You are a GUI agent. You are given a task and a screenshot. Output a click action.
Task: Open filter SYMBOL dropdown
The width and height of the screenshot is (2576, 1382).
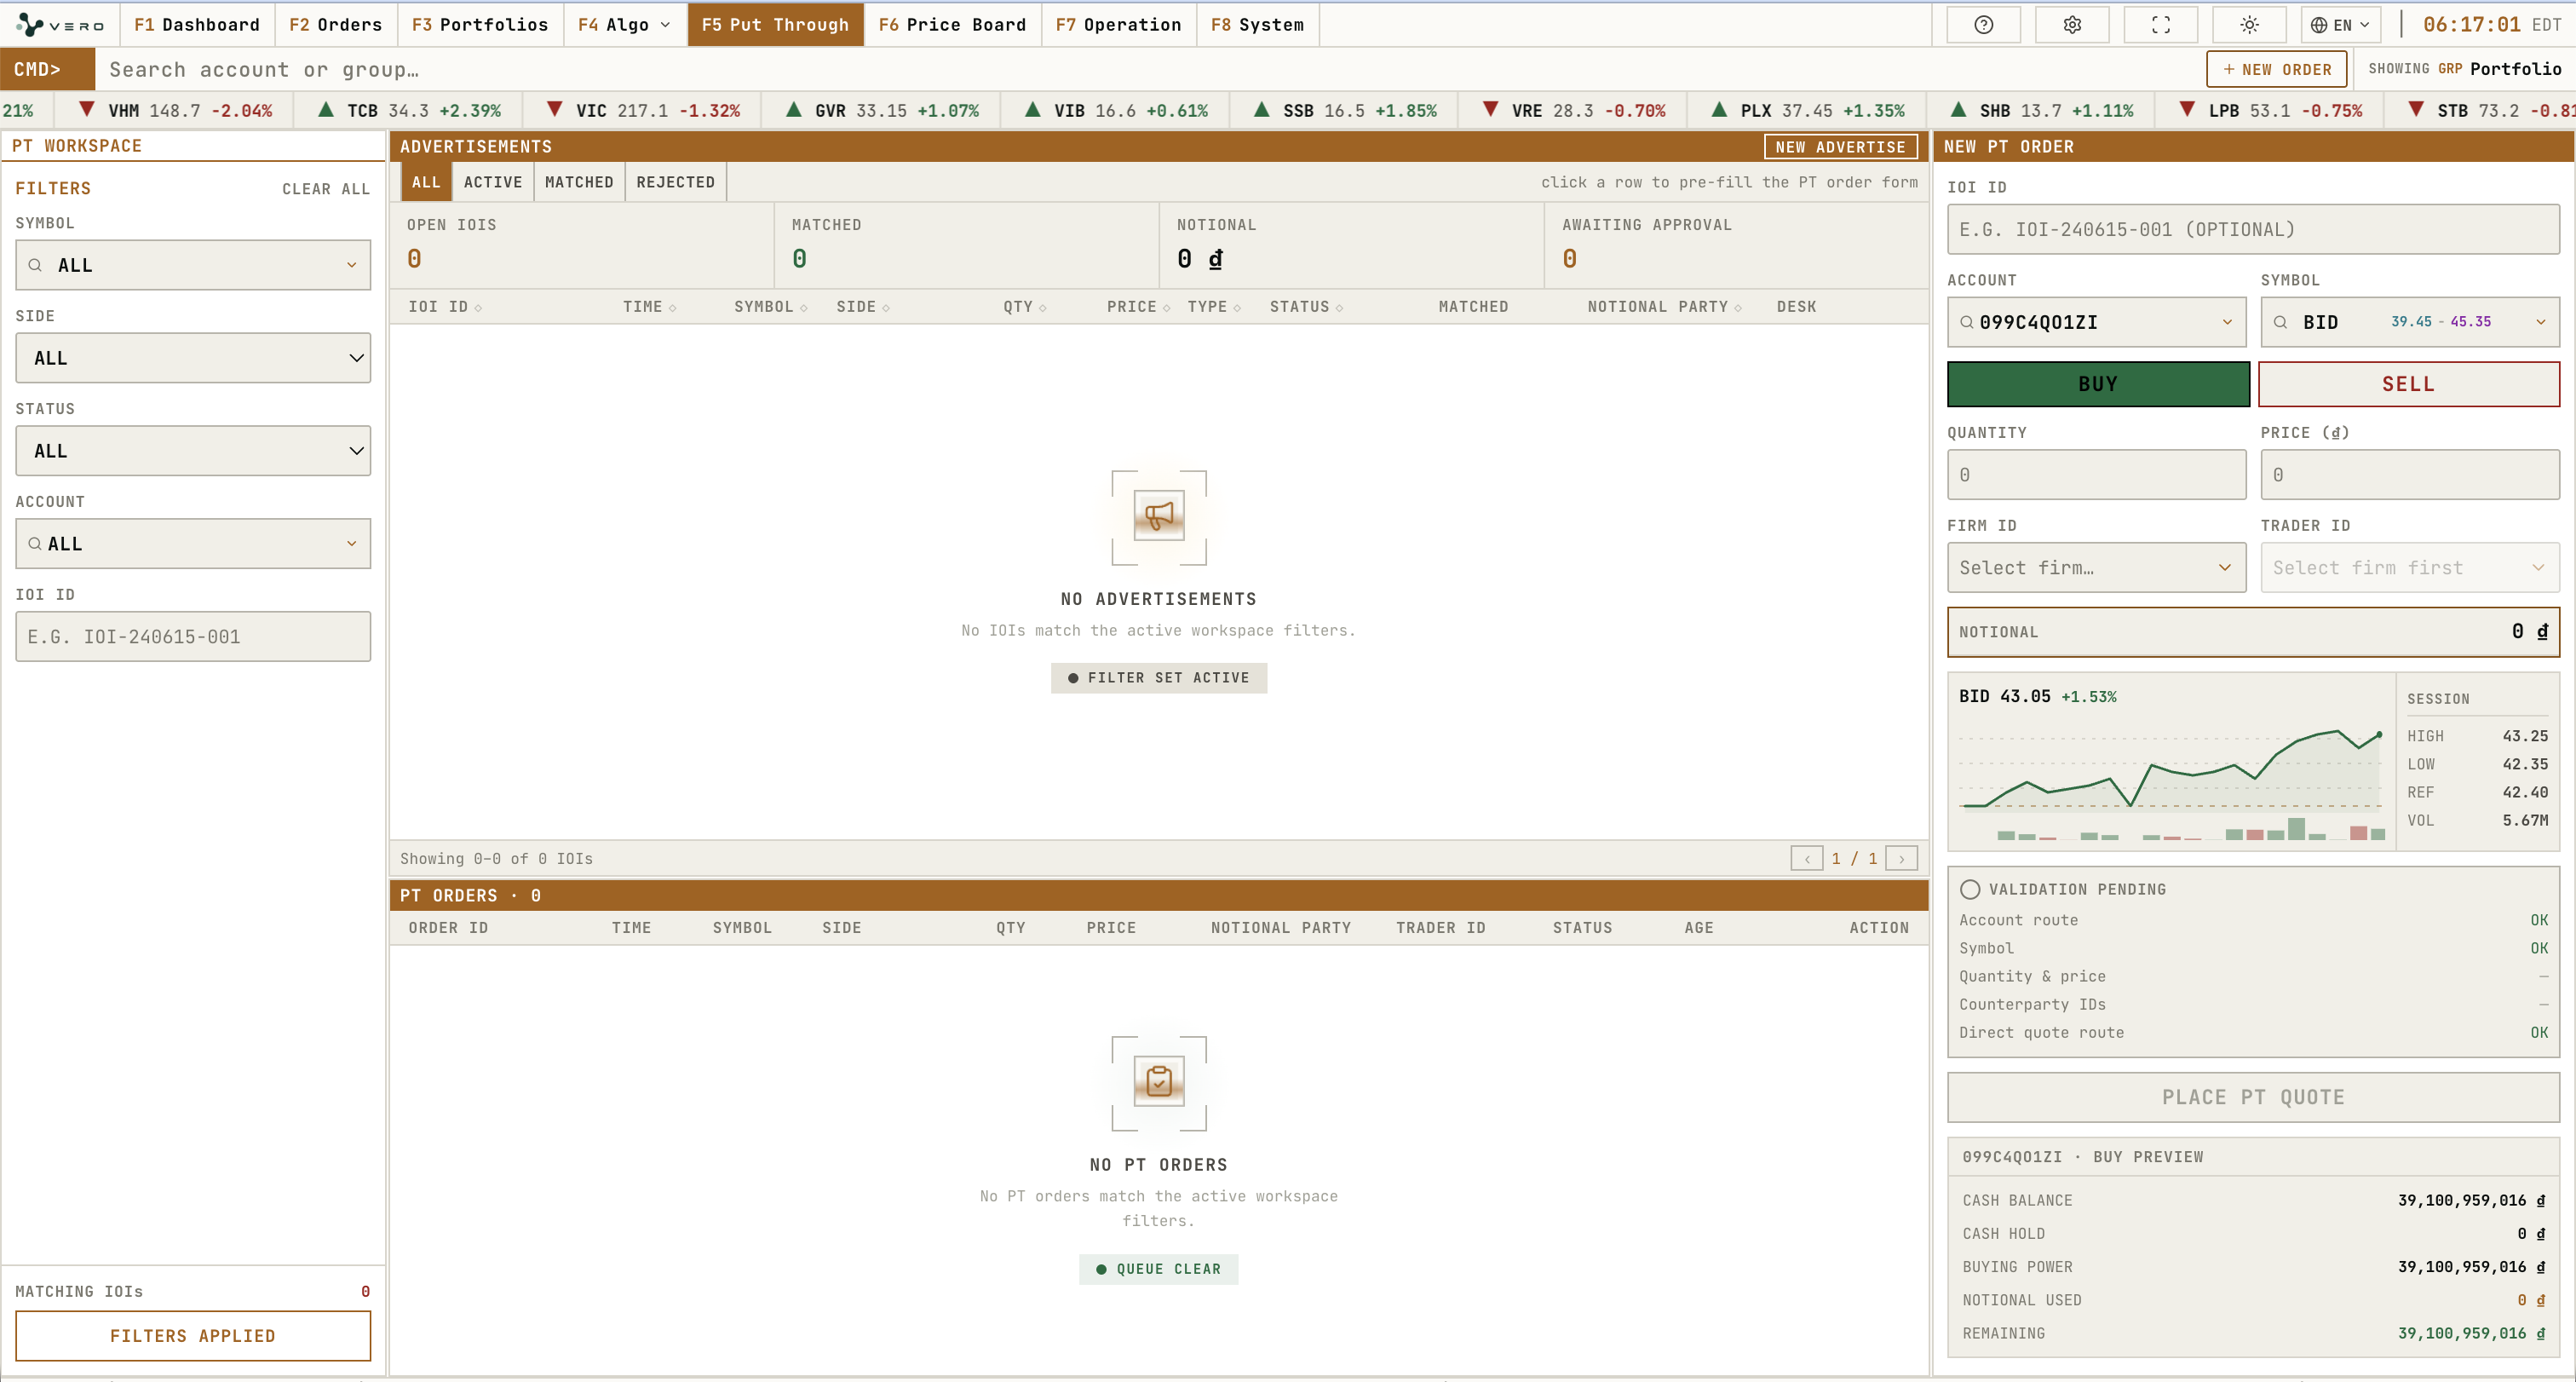(193, 265)
